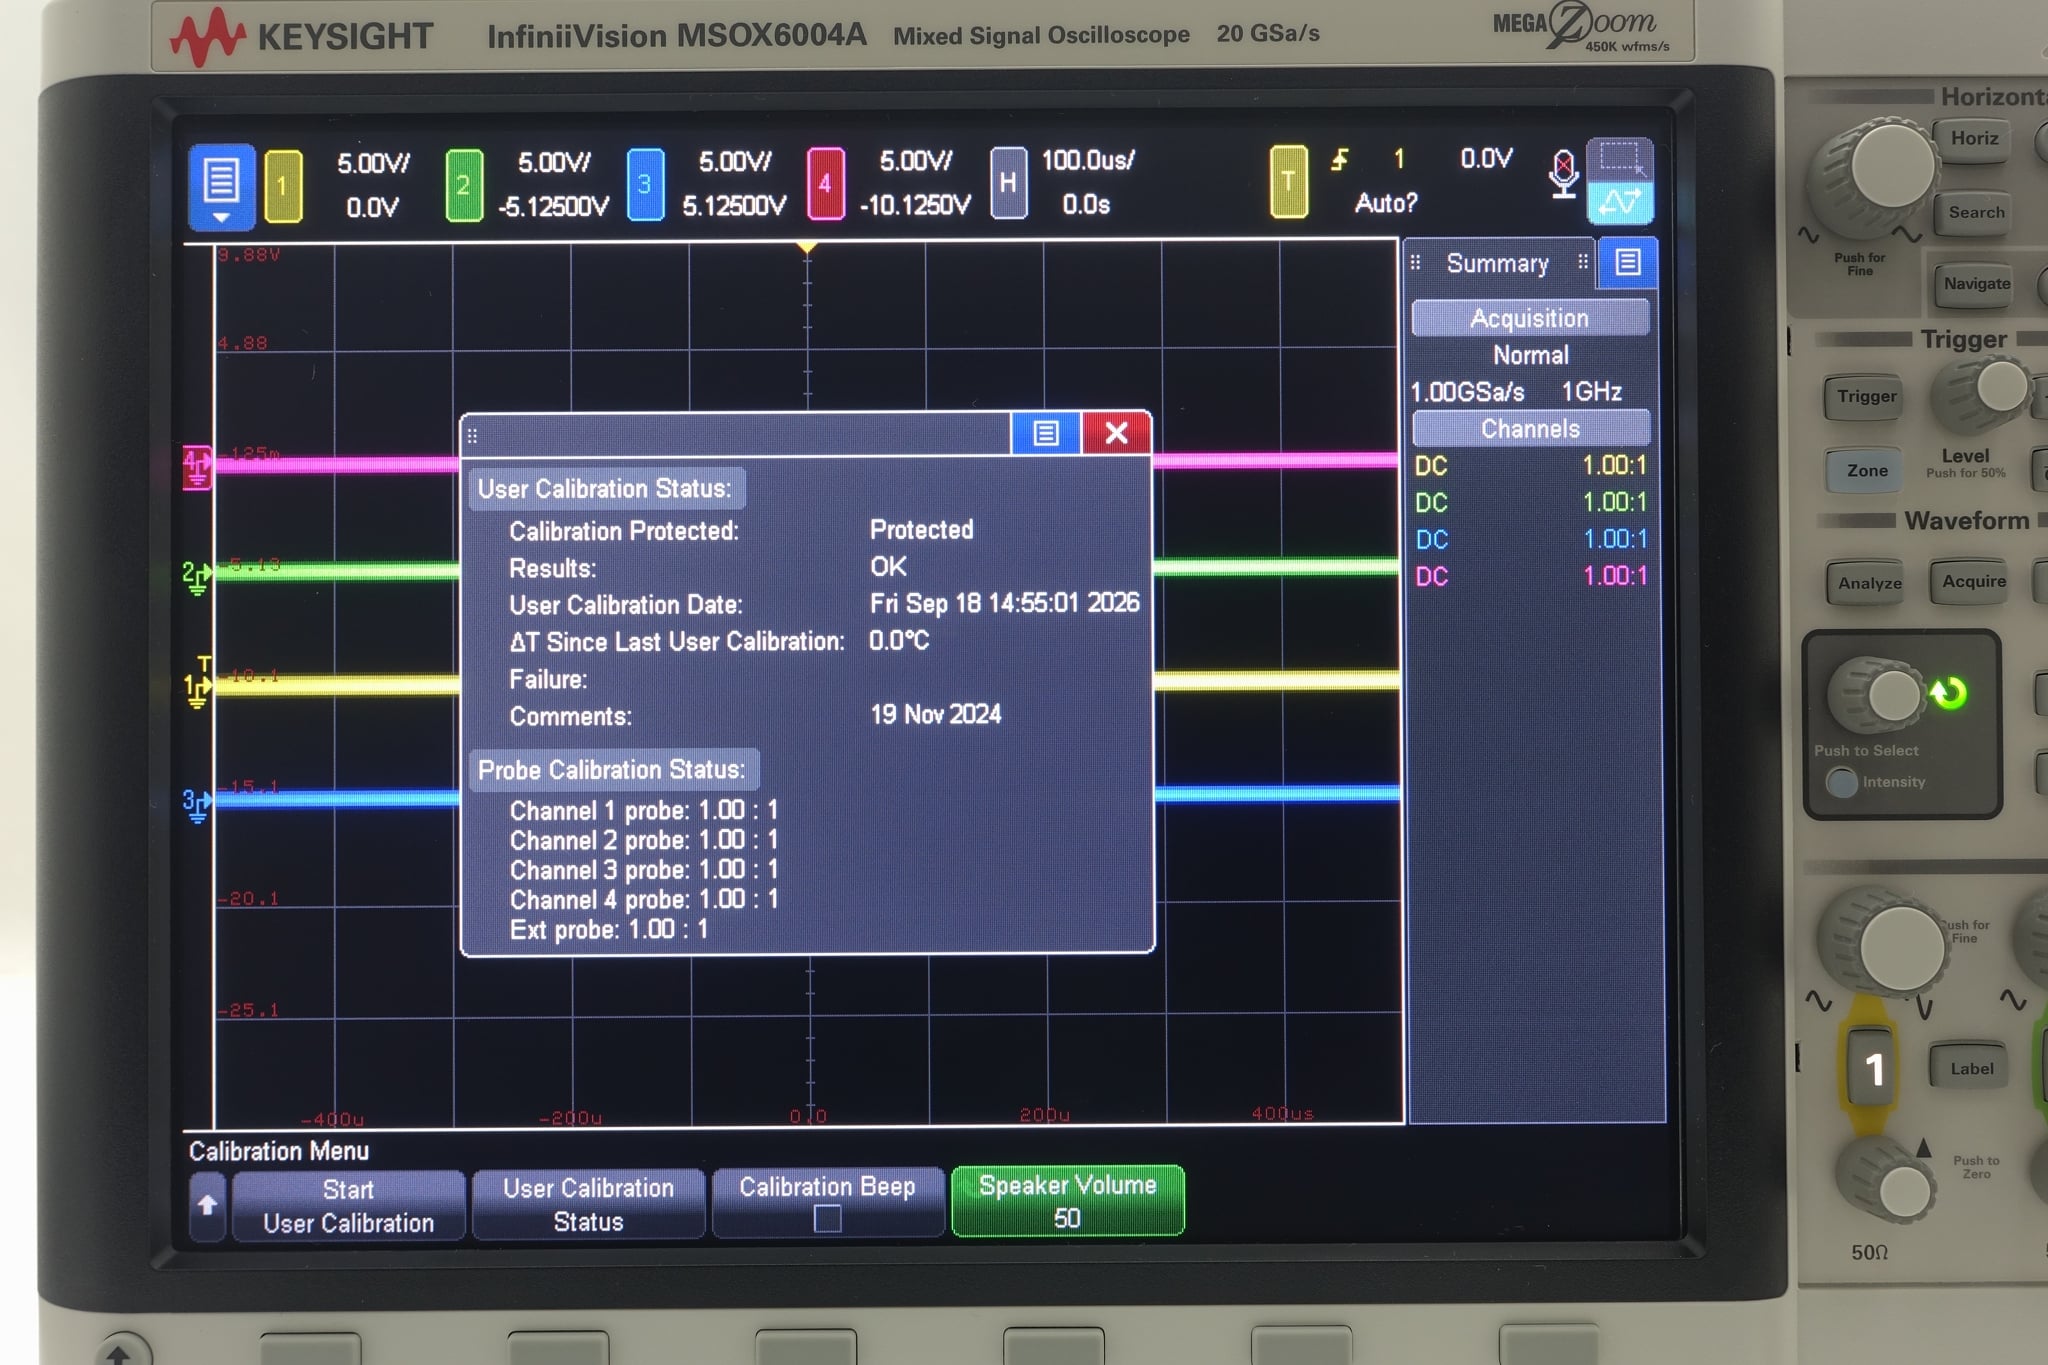Viewport: 2048px width, 1365px height.
Task: Open the Summary sidebar menu icon
Action: coord(1628,263)
